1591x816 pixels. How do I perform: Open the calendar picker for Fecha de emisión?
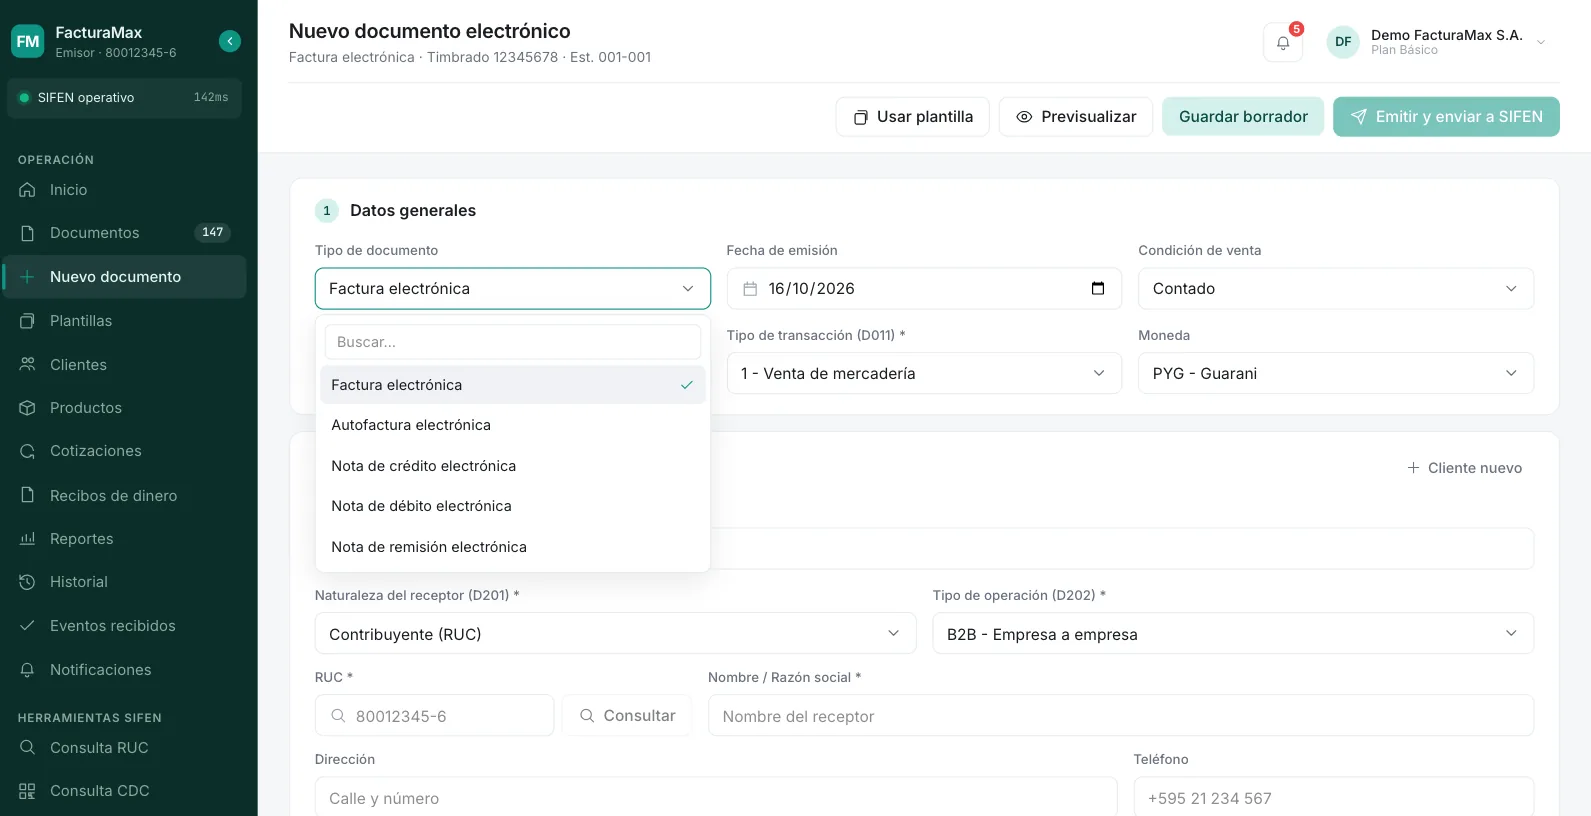pos(1098,288)
